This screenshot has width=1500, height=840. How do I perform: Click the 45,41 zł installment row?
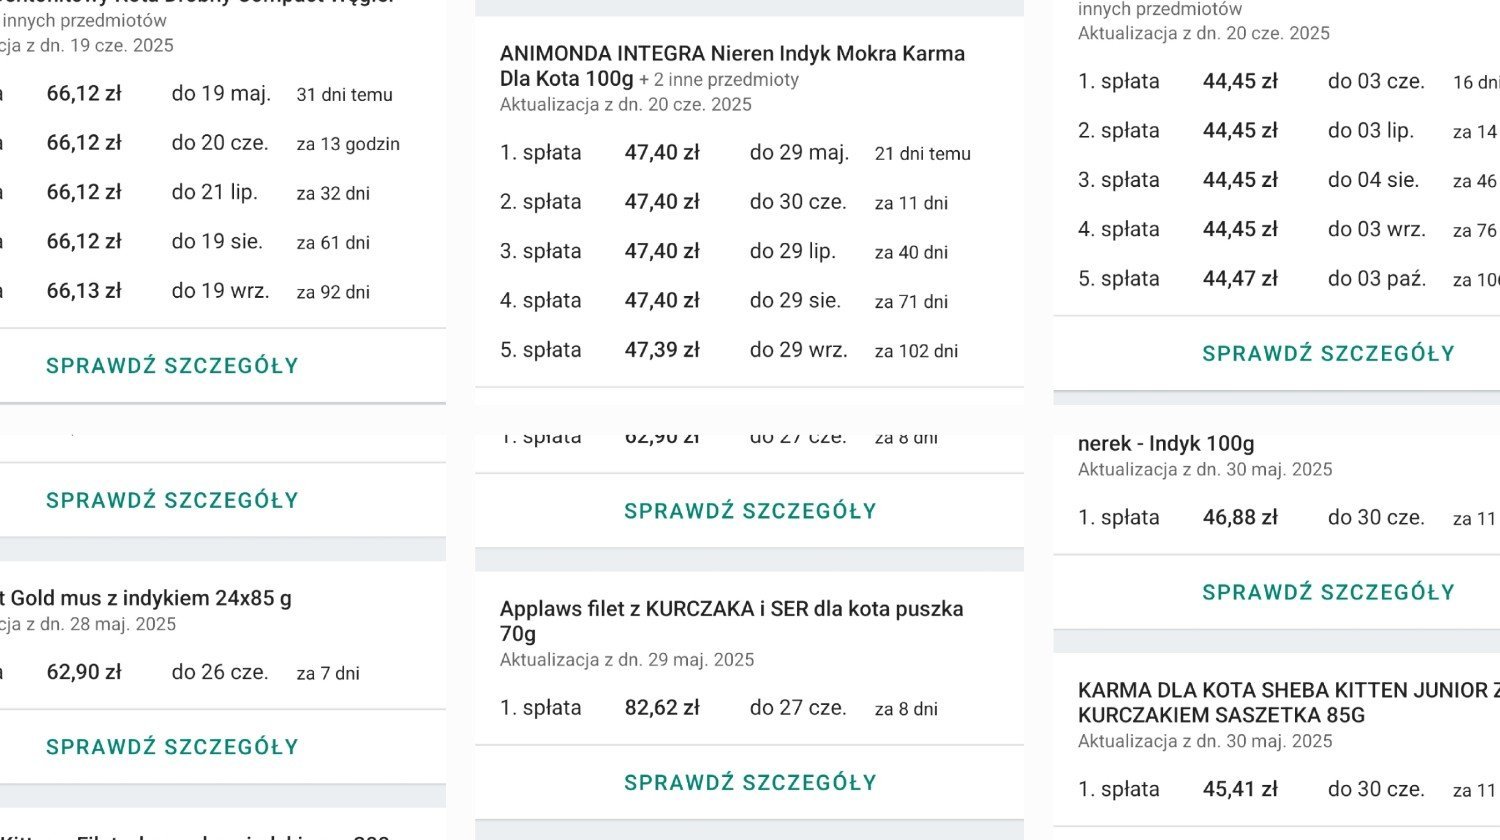[x=1288, y=789]
